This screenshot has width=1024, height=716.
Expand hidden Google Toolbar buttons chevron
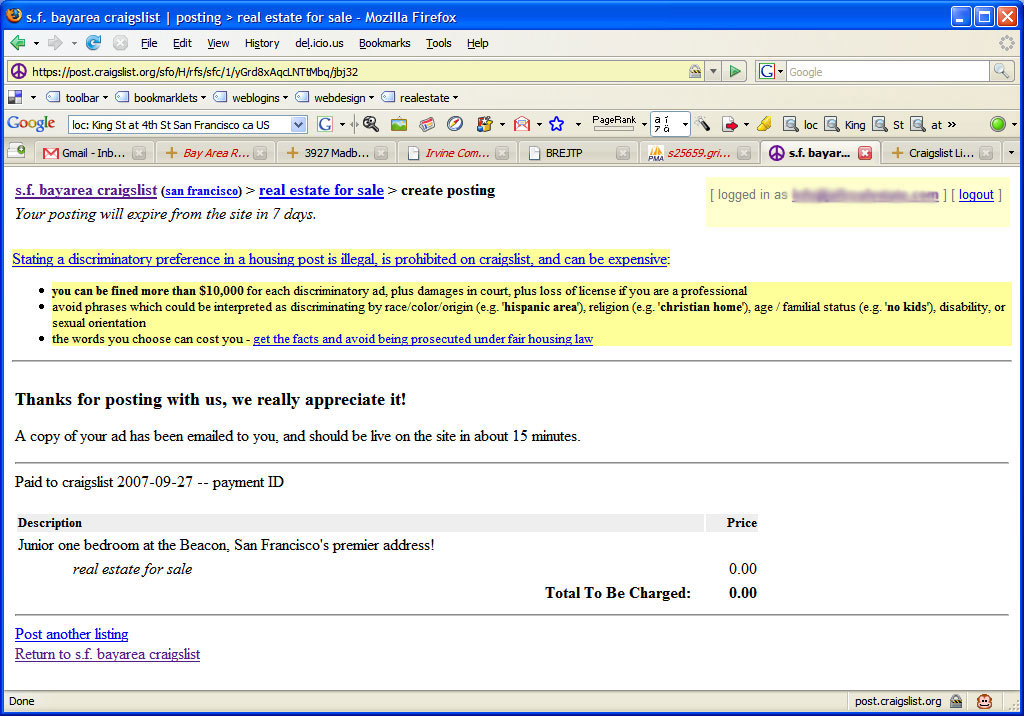pyautogui.click(x=952, y=124)
